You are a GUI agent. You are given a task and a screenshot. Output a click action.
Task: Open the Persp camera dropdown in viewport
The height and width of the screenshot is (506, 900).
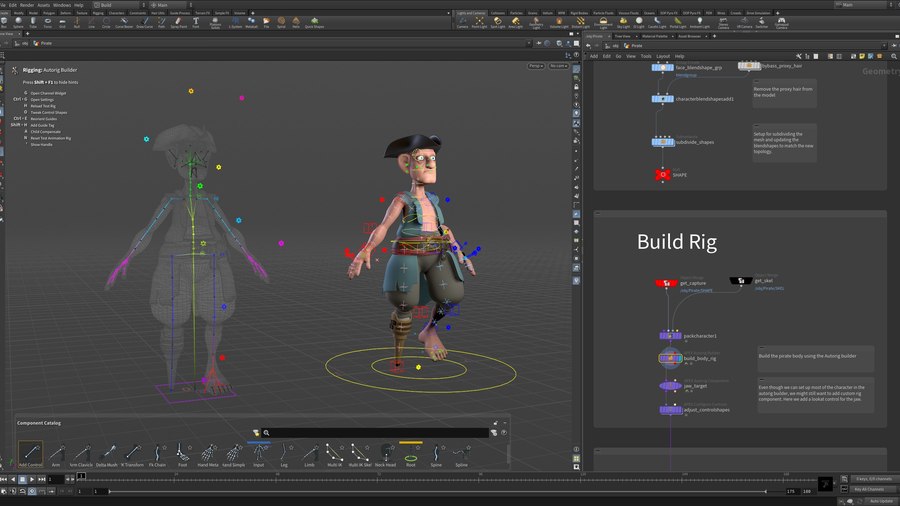click(536, 66)
